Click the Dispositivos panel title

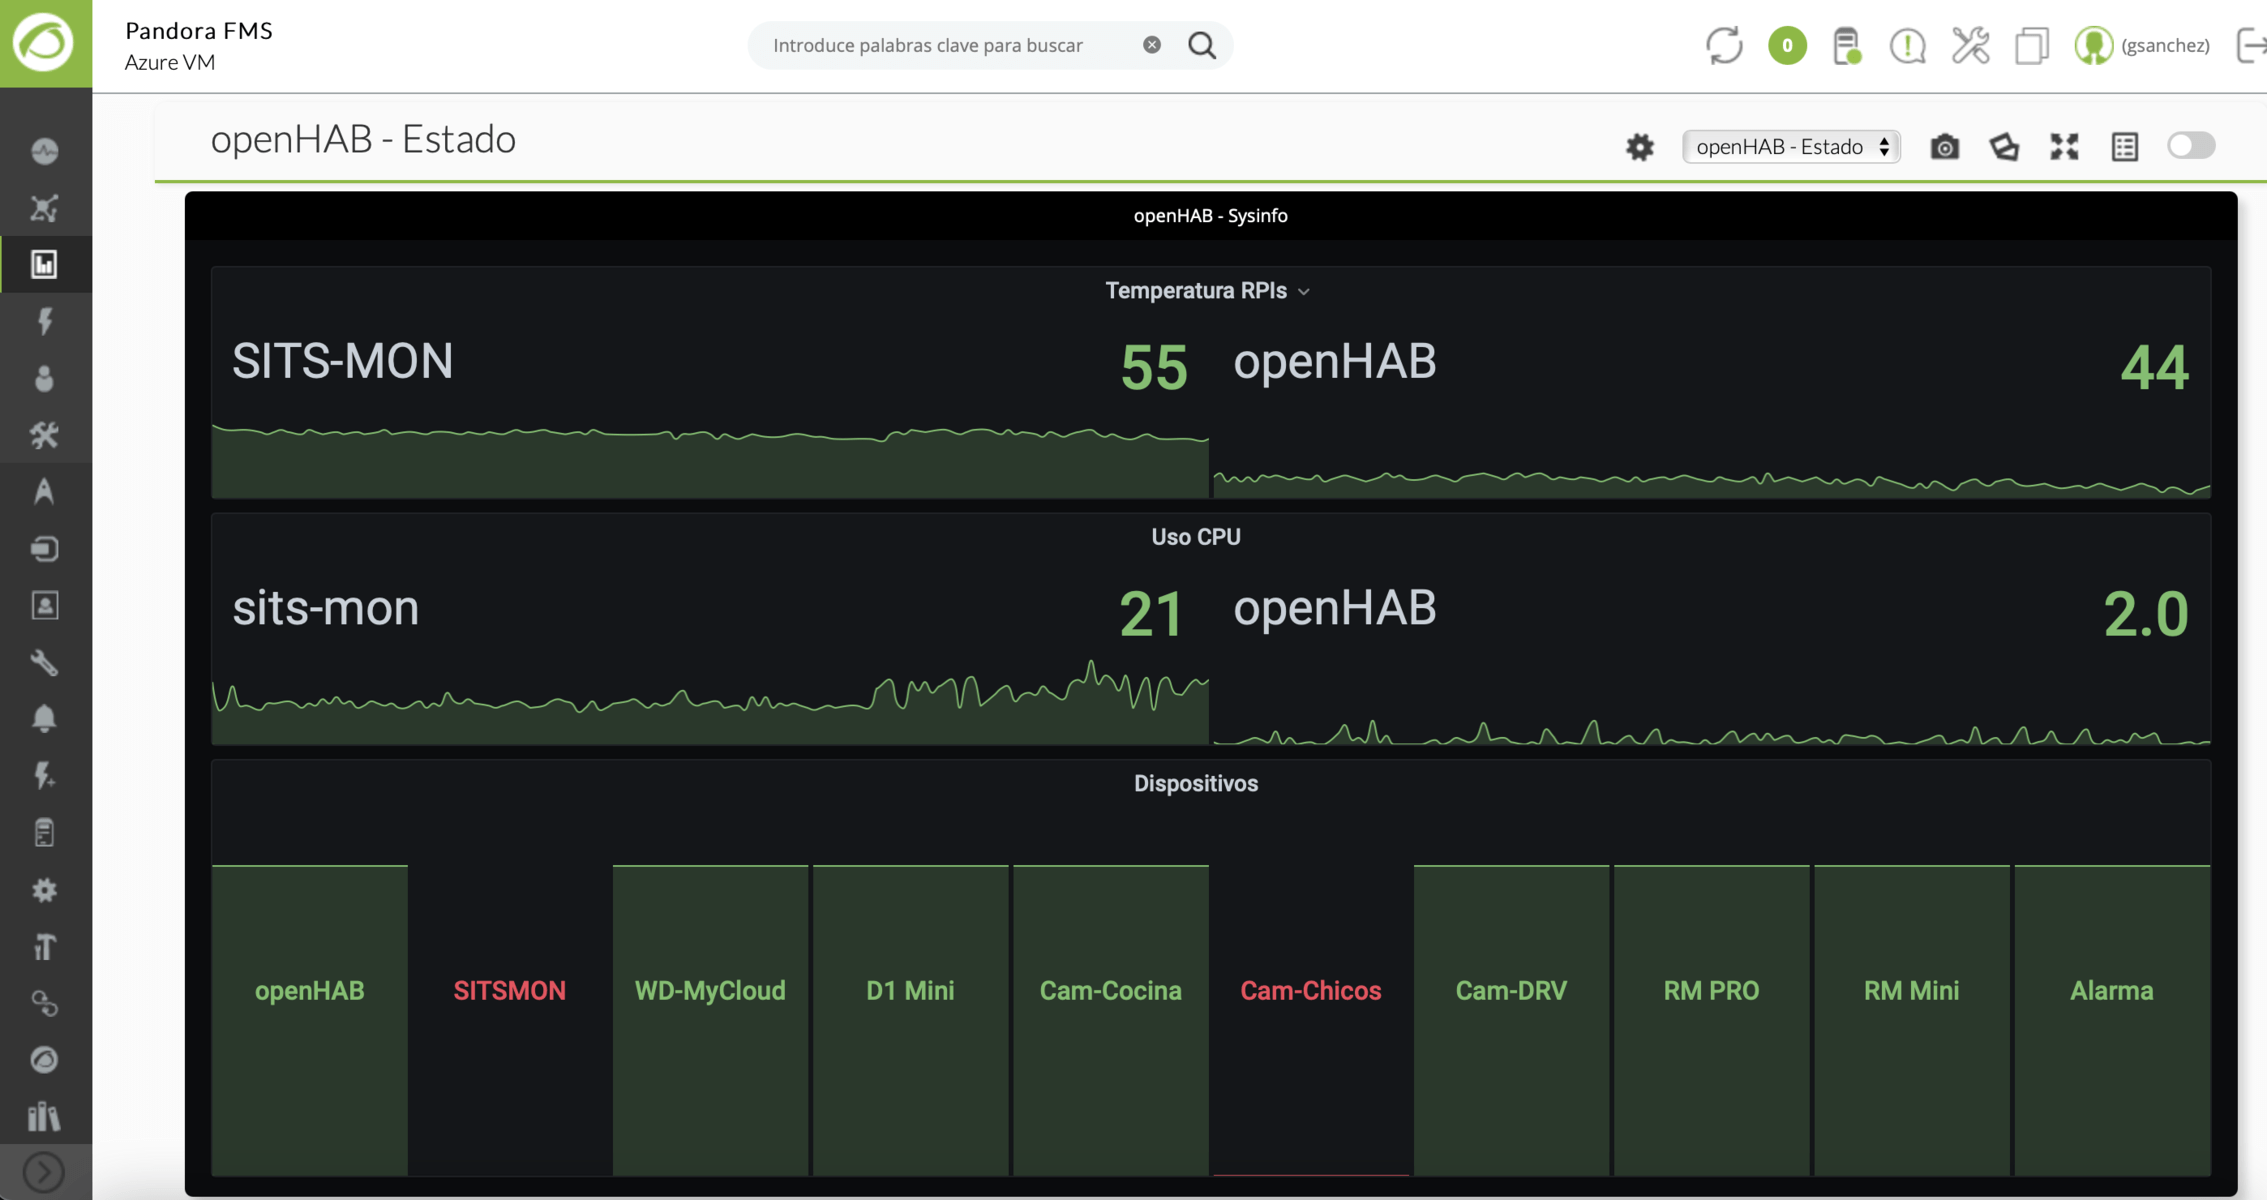(1196, 784)
